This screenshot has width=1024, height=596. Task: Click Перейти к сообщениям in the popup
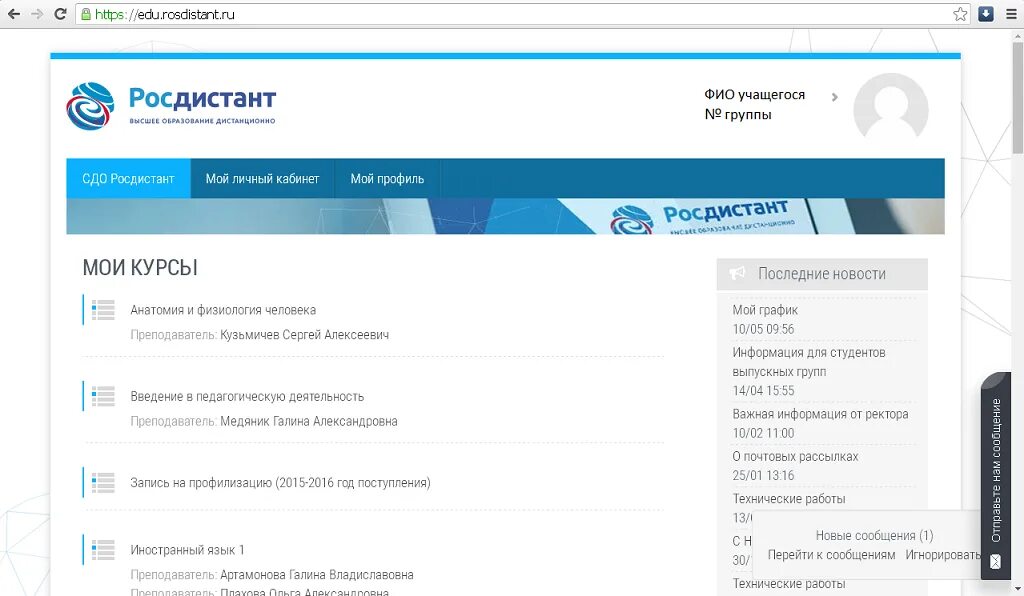831,555
